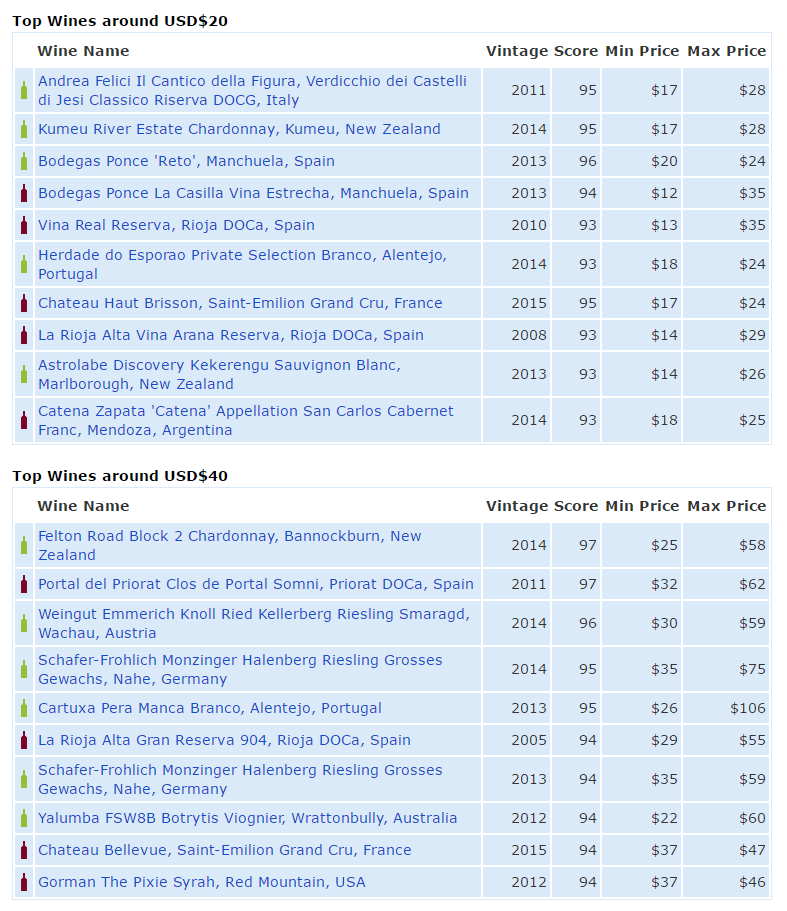Click the red bottle icon for Chateau Haut Brisson
The height and width of the screenshot is (911, 787).
24,303
